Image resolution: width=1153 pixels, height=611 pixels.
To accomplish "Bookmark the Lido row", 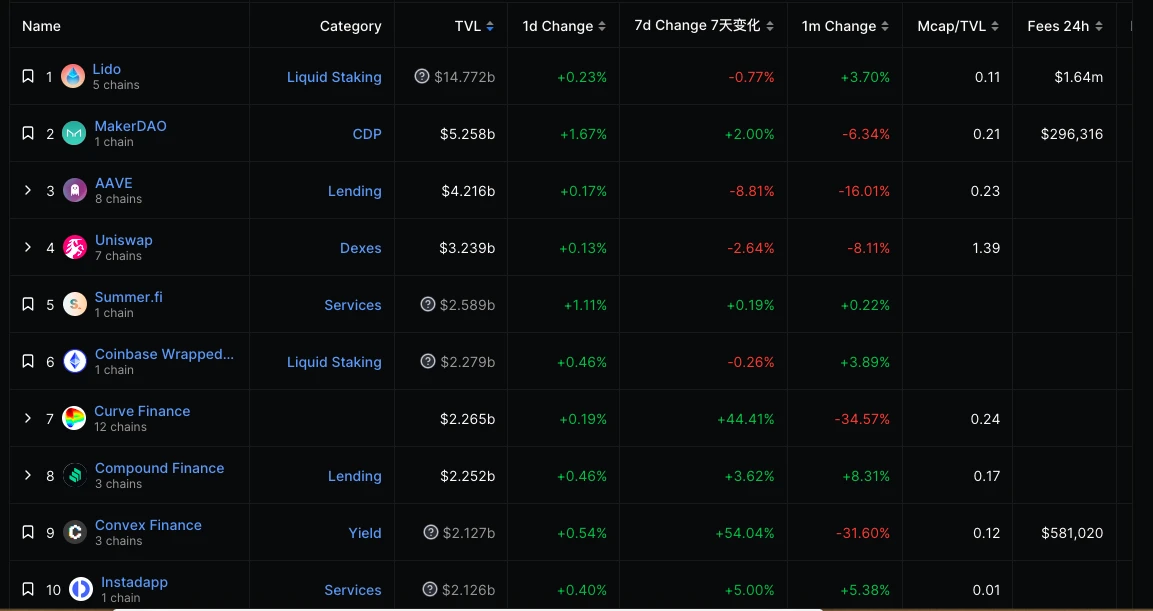I will click(x=28, y=77).
